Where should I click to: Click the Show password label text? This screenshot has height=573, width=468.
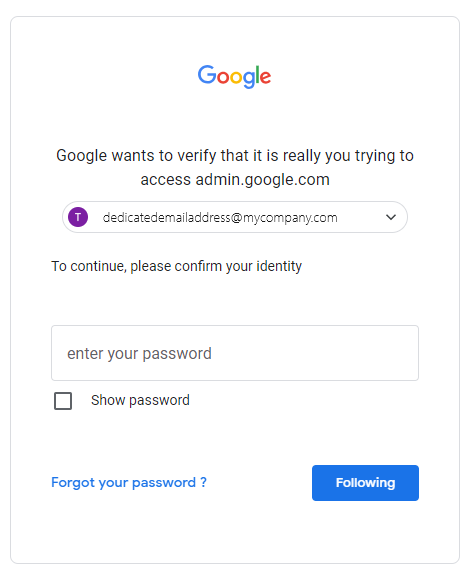[140, 400]
